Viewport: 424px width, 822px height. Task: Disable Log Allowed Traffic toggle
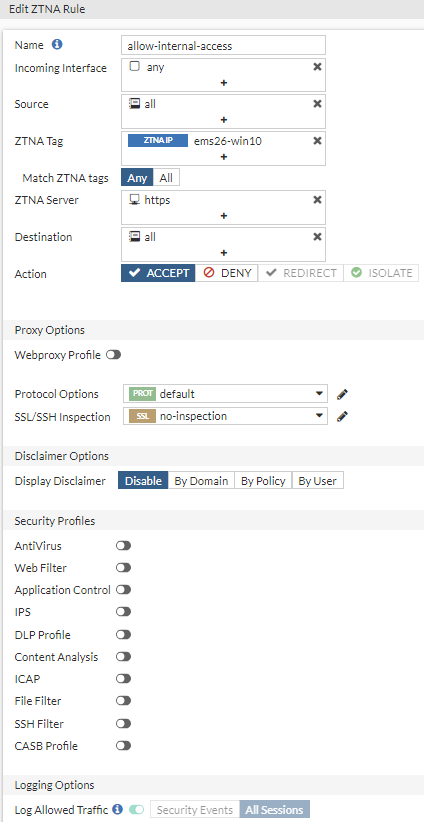coord(136,809)
